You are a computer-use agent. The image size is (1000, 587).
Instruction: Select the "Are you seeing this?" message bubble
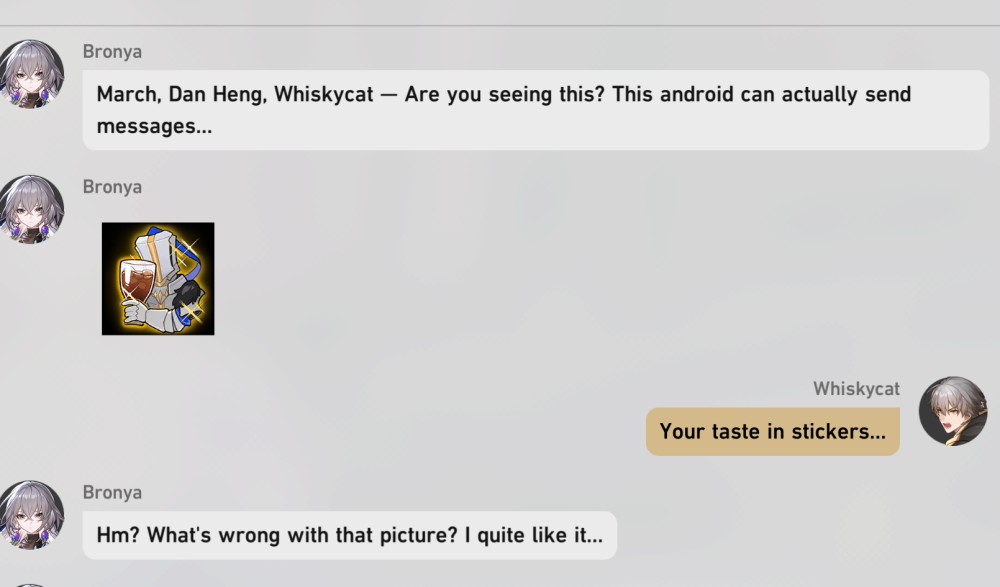(535, 110)
